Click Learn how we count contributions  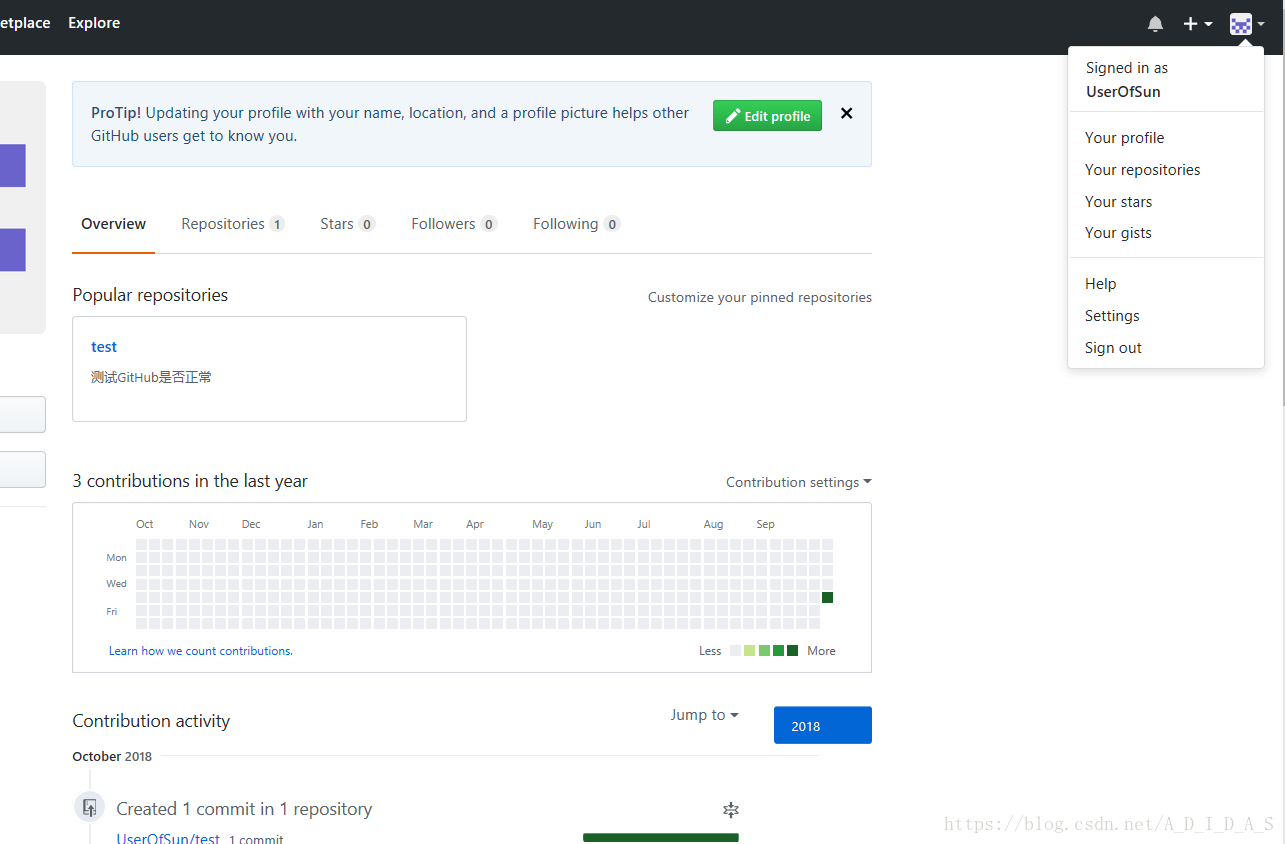201,651
